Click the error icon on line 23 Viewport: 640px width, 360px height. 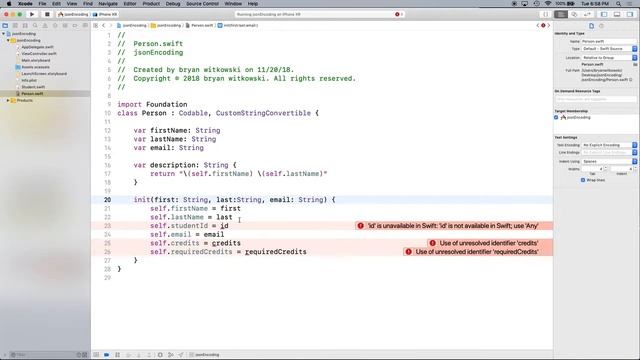click(x=360, y=226)
